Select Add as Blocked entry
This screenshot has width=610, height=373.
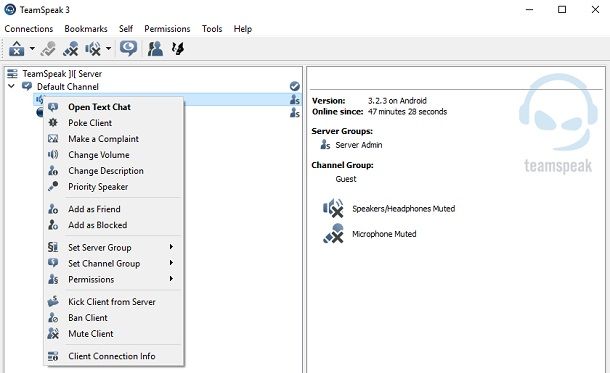pos(114,225)
